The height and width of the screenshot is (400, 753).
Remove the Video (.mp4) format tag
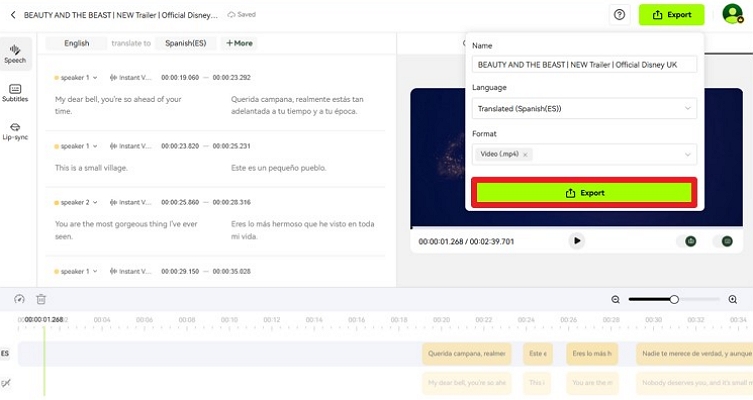point(526,155)
